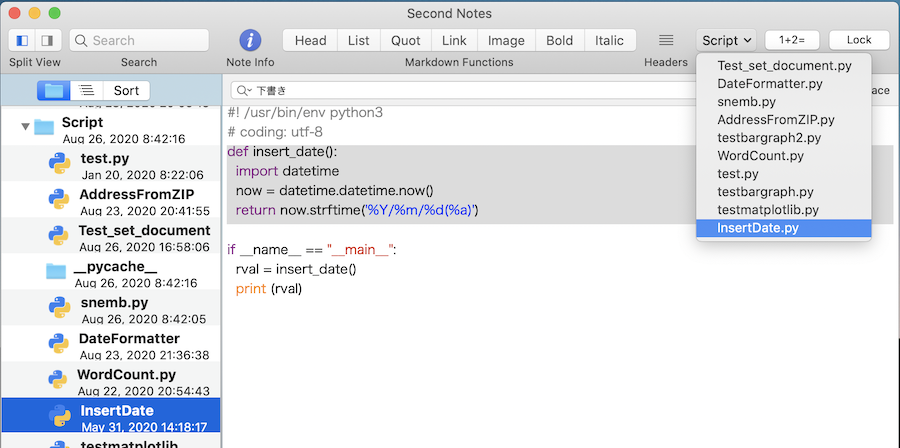Insert a Head markdown element

pos(311,40)
